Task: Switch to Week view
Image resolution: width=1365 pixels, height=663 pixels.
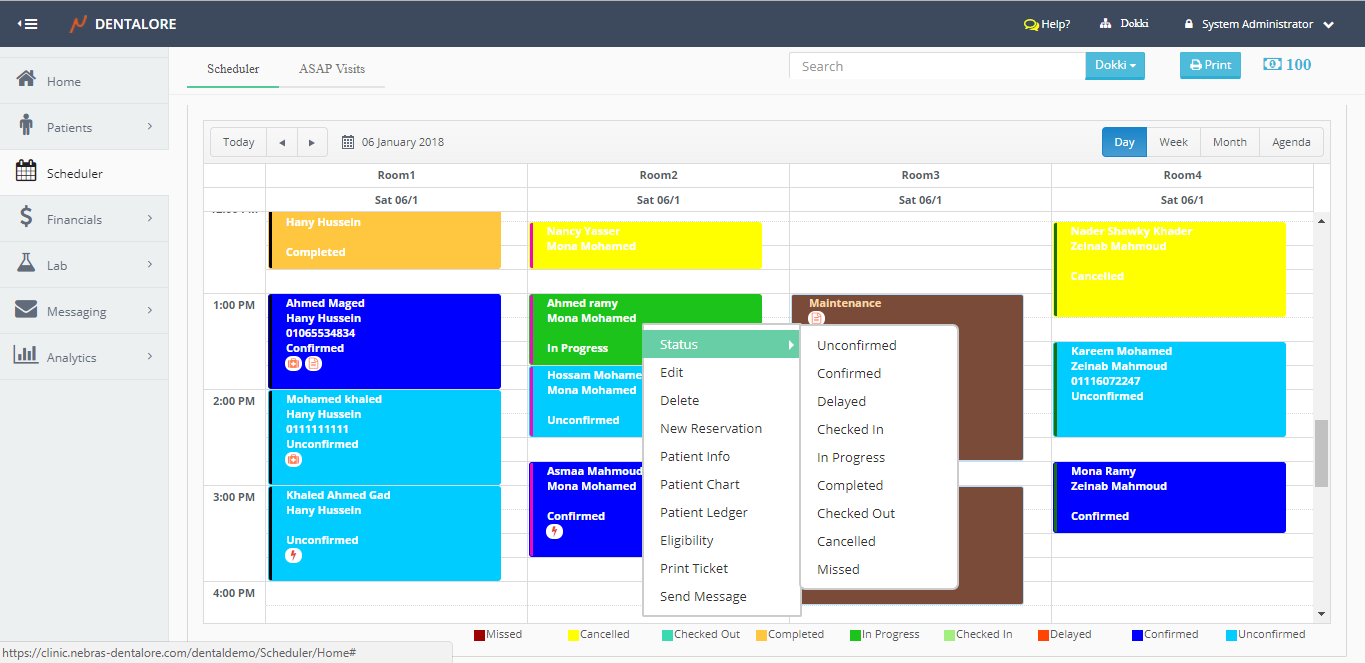Action: [x=1173, y=142]
